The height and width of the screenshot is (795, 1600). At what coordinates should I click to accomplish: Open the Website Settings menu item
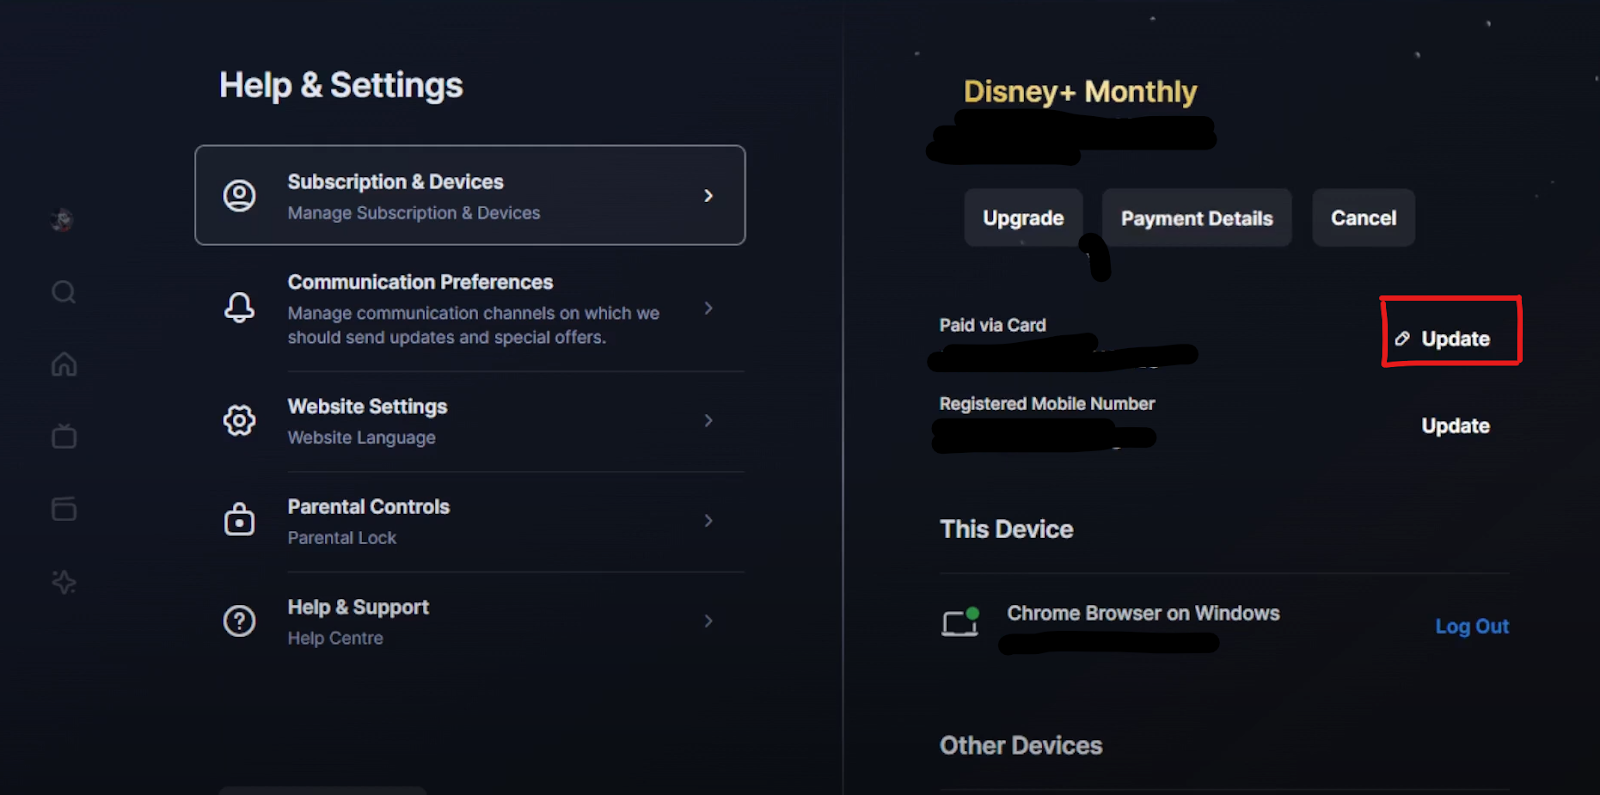coord(470,421)
